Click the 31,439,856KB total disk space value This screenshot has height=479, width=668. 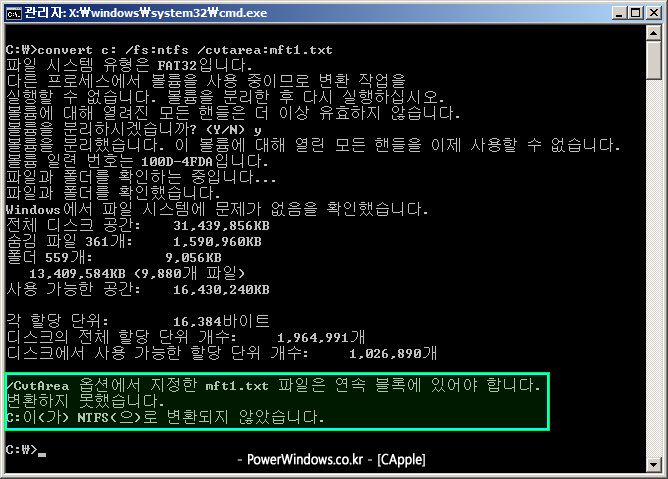(x=221, y=225)
